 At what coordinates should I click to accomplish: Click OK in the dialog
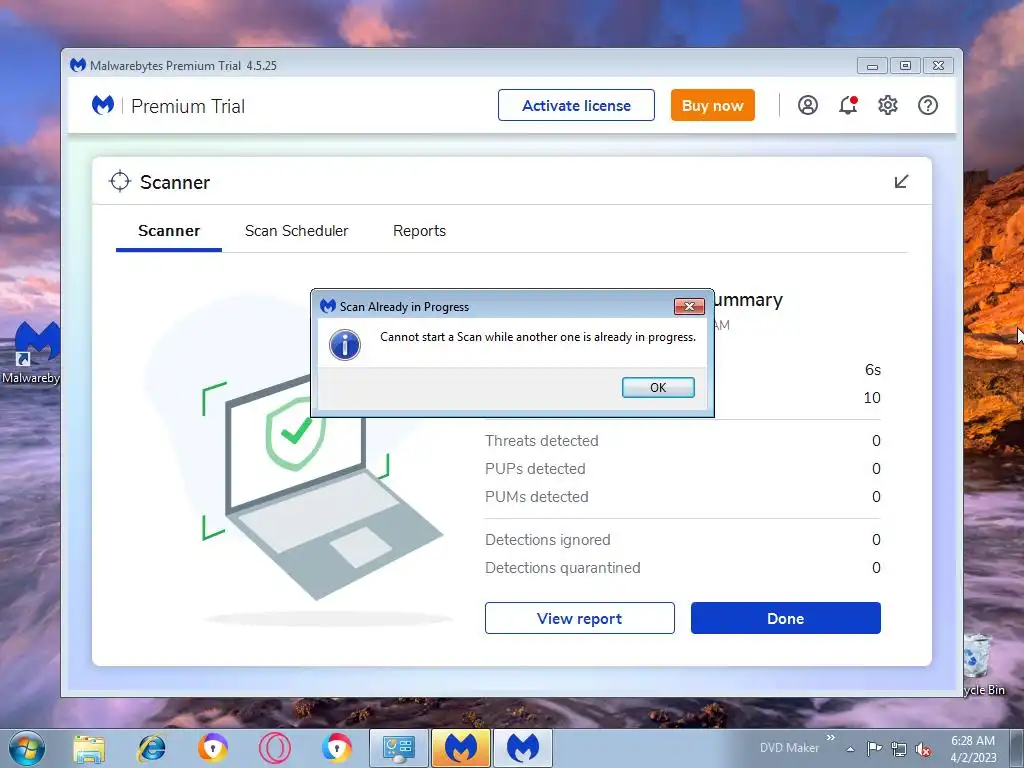(x=658, y=387)
